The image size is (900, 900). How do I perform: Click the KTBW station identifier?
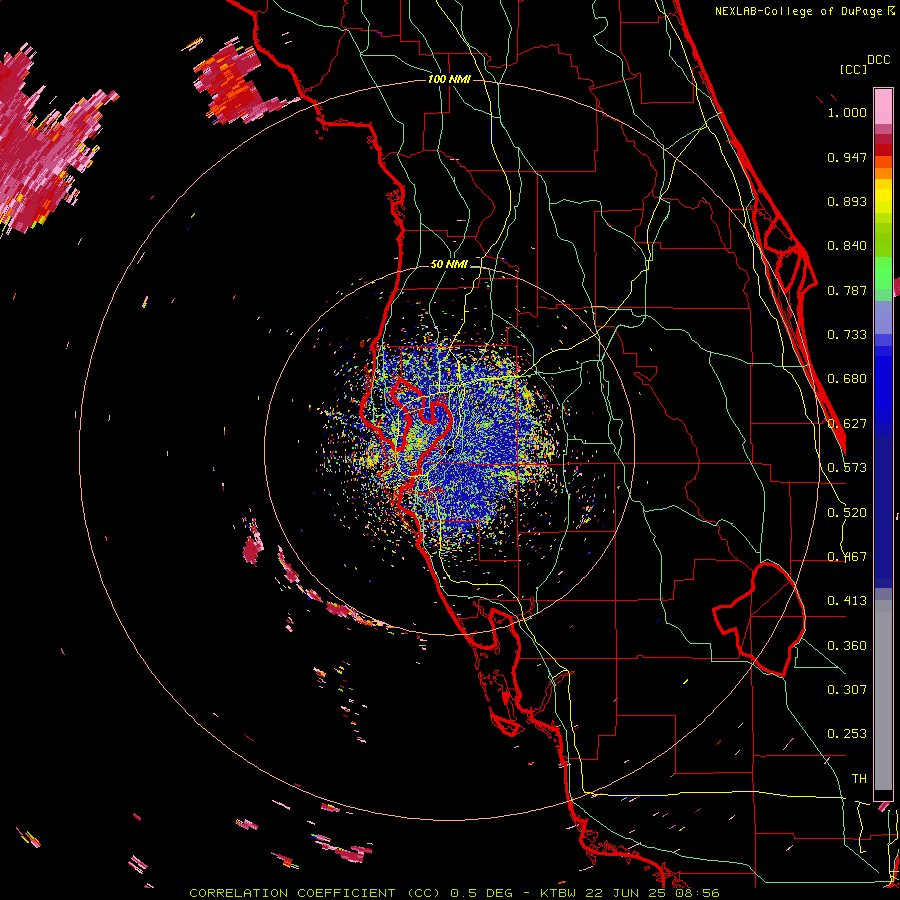click(x=559, y=893)
